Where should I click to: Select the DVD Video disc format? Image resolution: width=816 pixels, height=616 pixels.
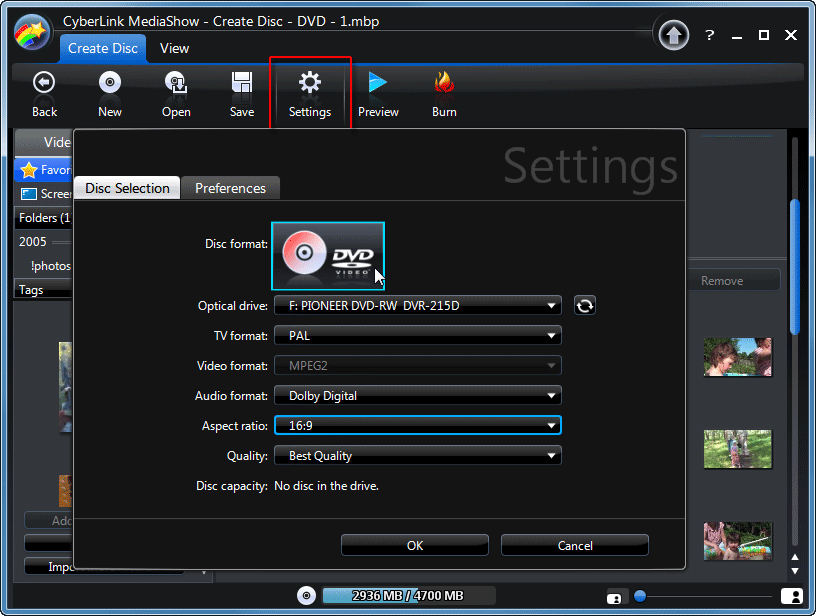pyautogui.click(x=328, y=255)
